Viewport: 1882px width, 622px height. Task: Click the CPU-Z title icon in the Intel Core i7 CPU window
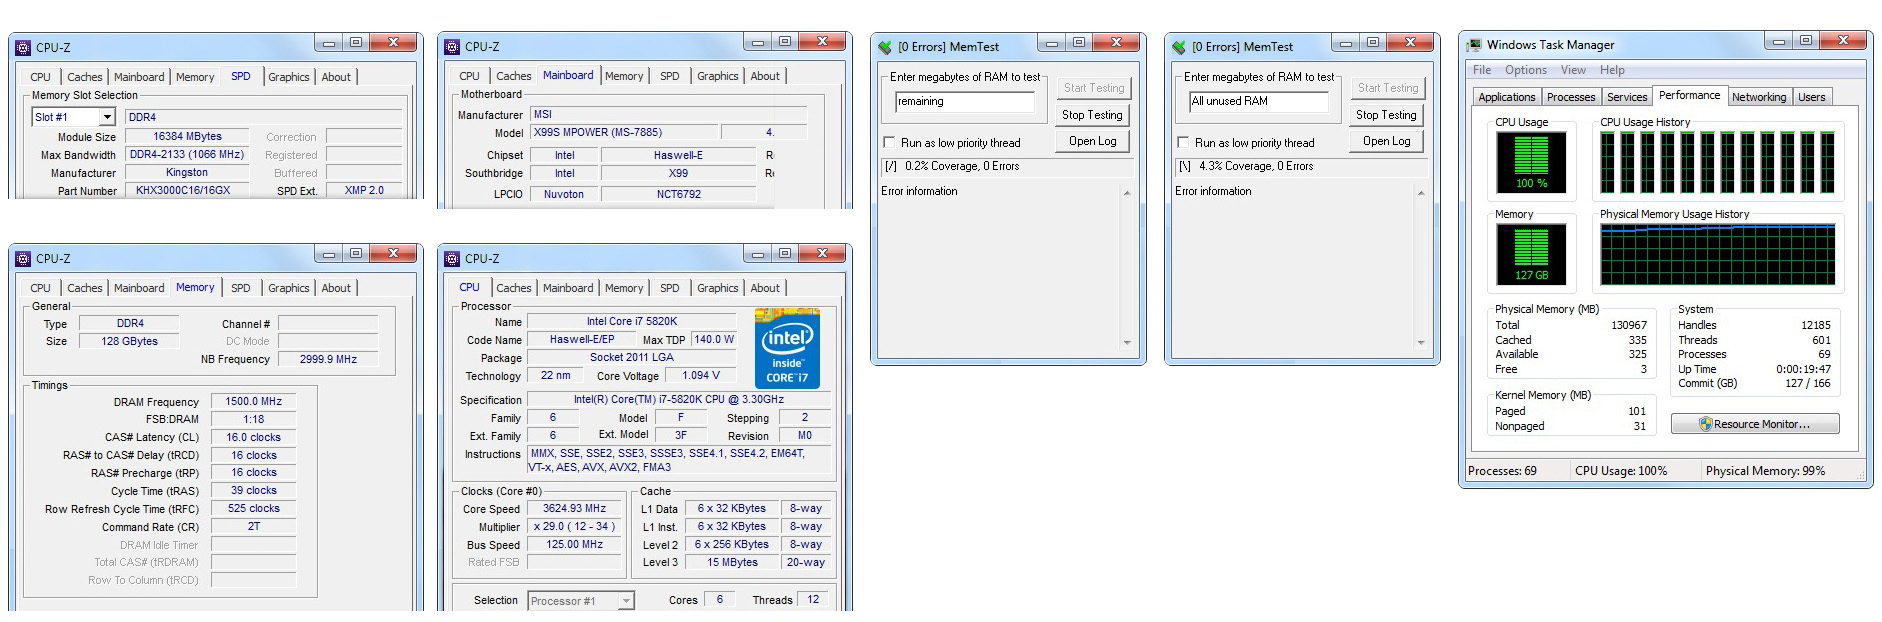click(x=452, y=258)
